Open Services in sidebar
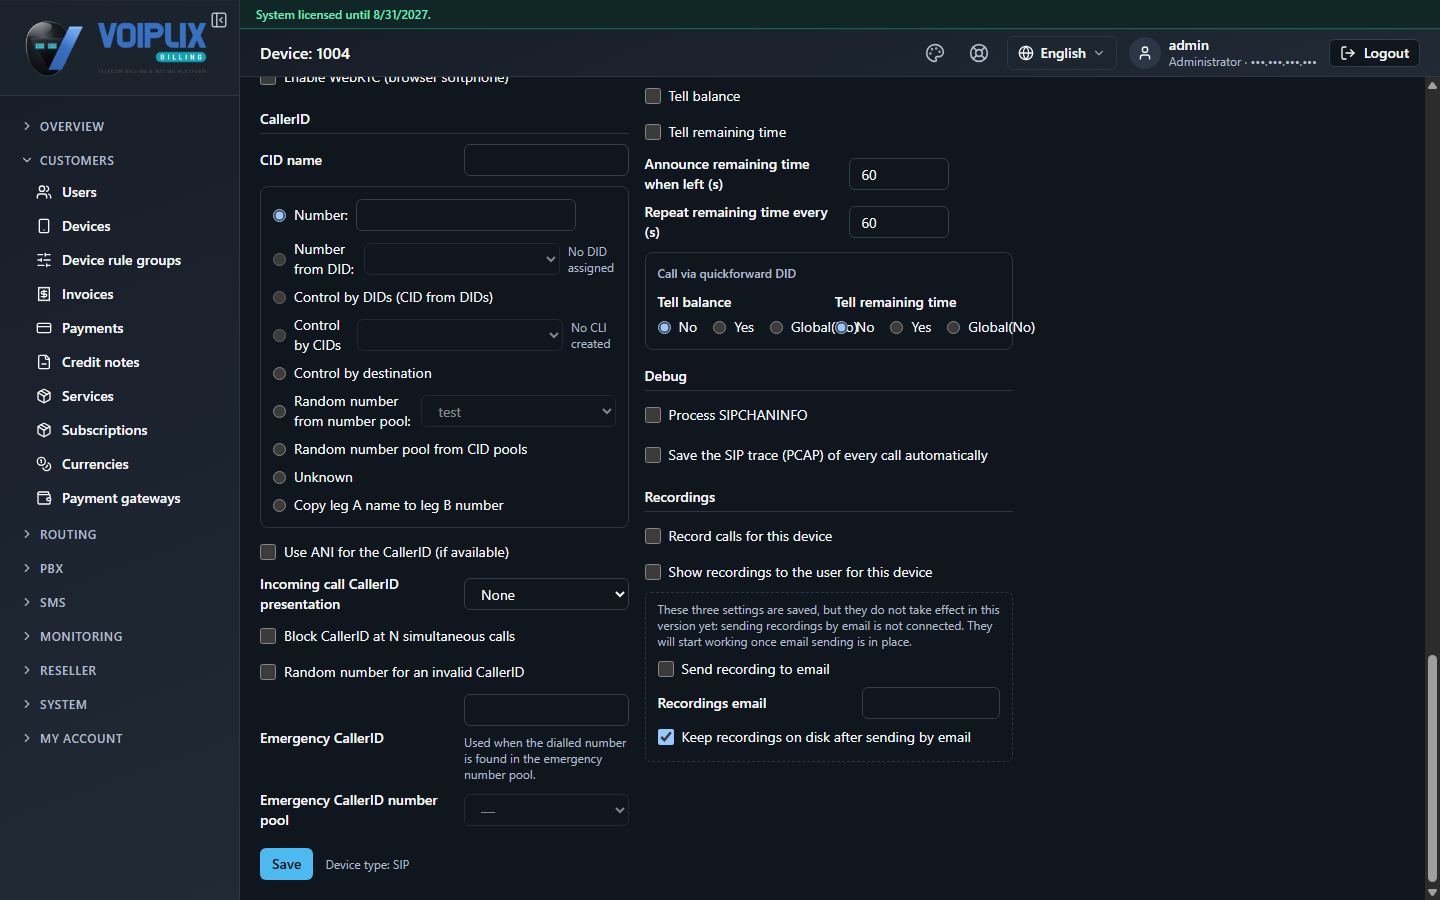 pyautogui.click(x=87, y=396)
